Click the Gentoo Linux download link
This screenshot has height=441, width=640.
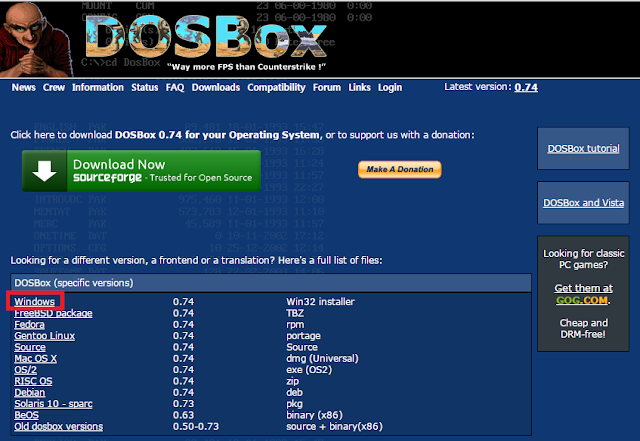pos(45,335)
